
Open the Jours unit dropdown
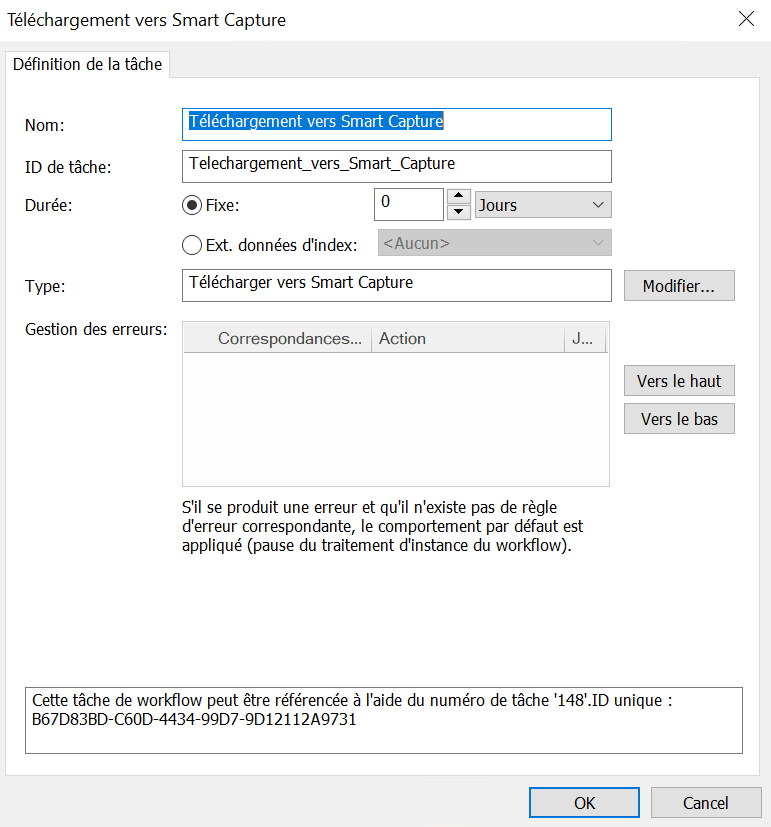543,205
